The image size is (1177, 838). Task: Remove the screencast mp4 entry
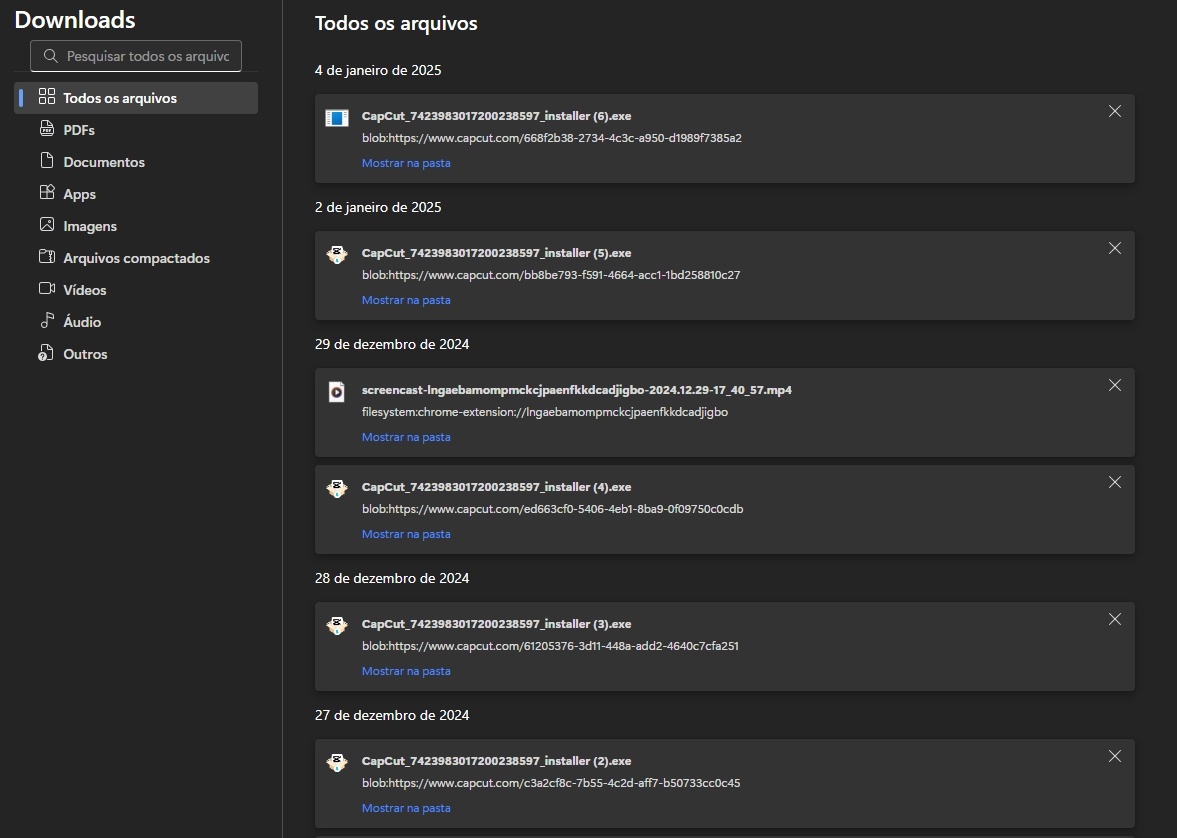pyautogui.click(x=1115, y=385)
